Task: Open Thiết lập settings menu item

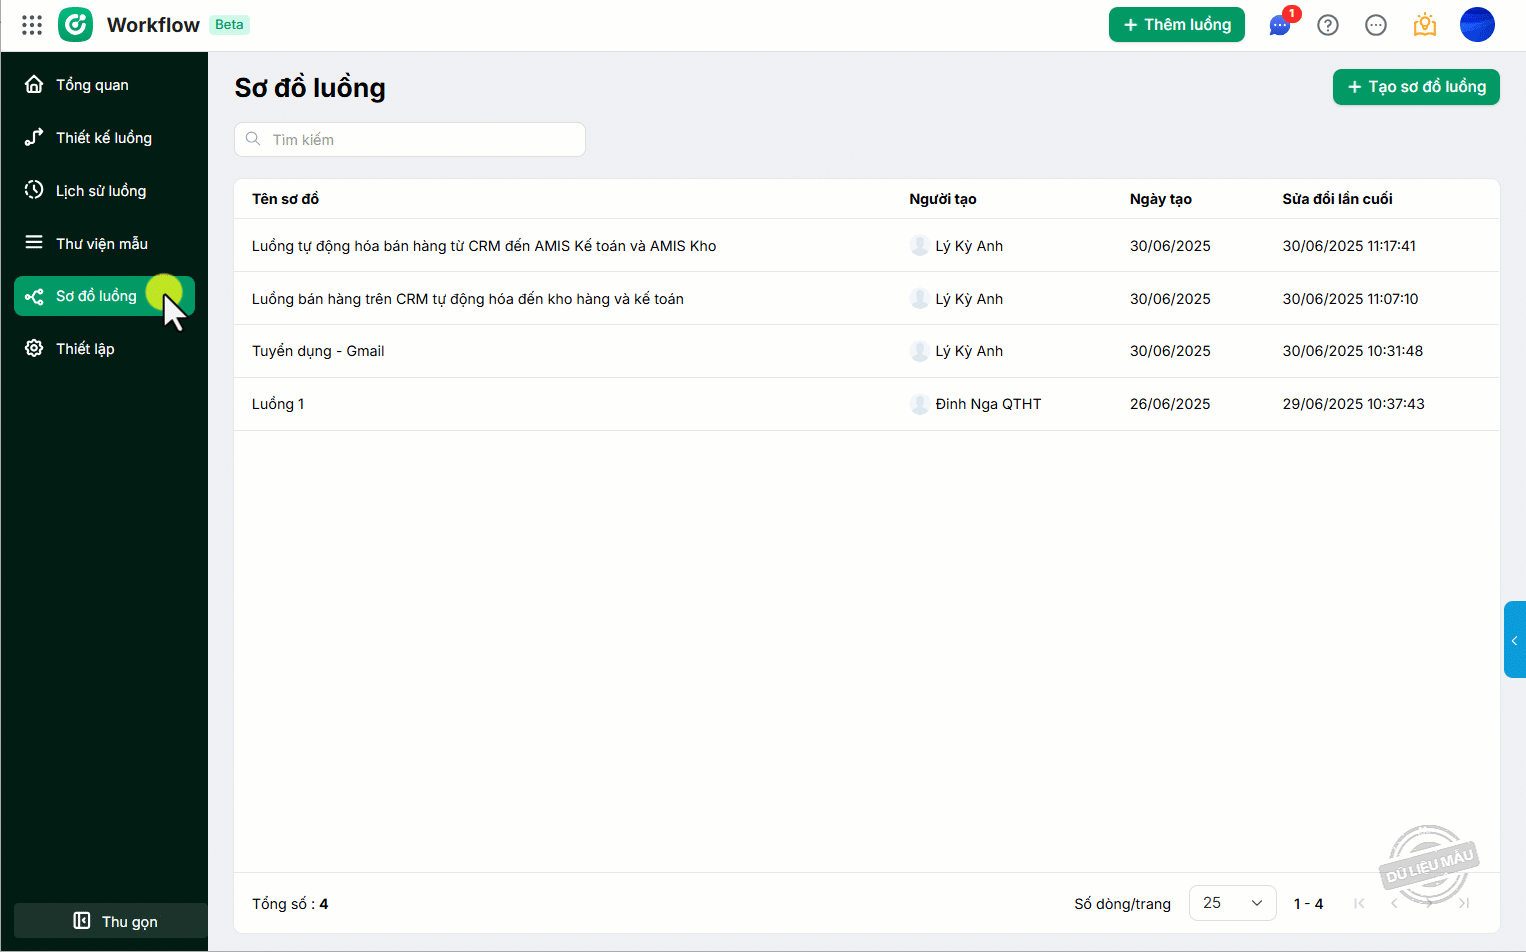Action: tap(85, 349)
